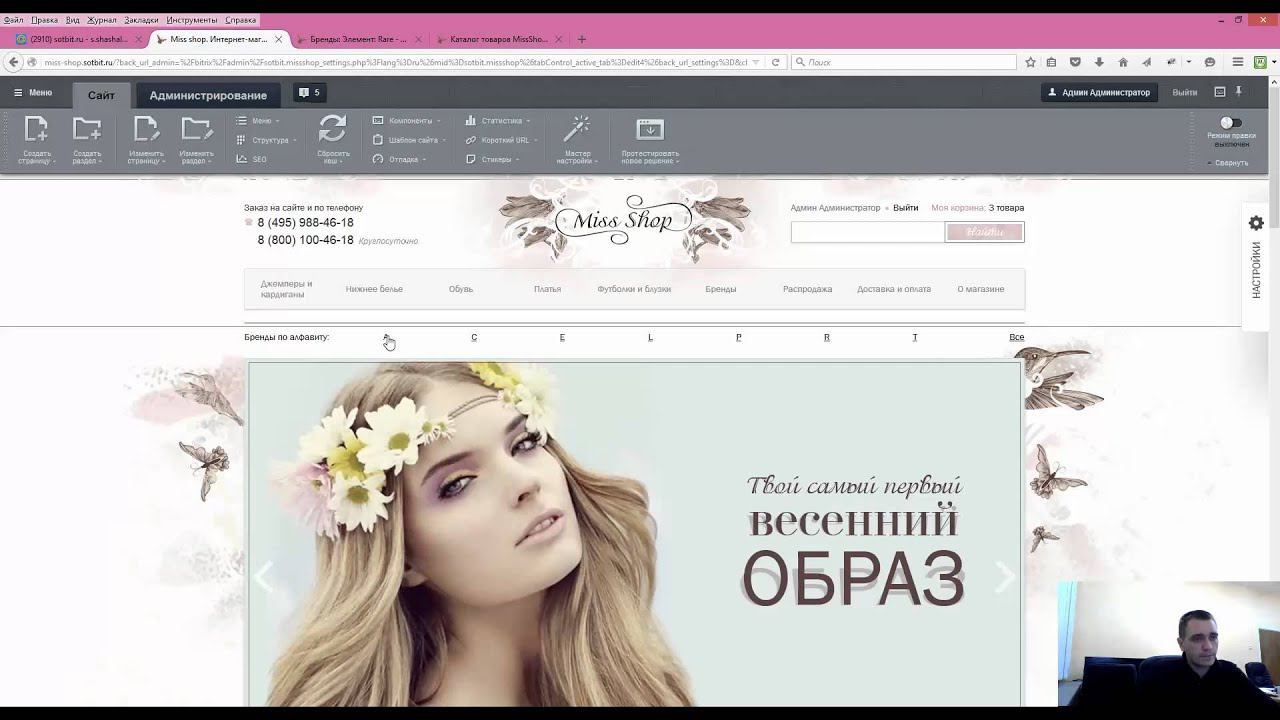Click Выйти in the admin panel header

coord(1184,92)
